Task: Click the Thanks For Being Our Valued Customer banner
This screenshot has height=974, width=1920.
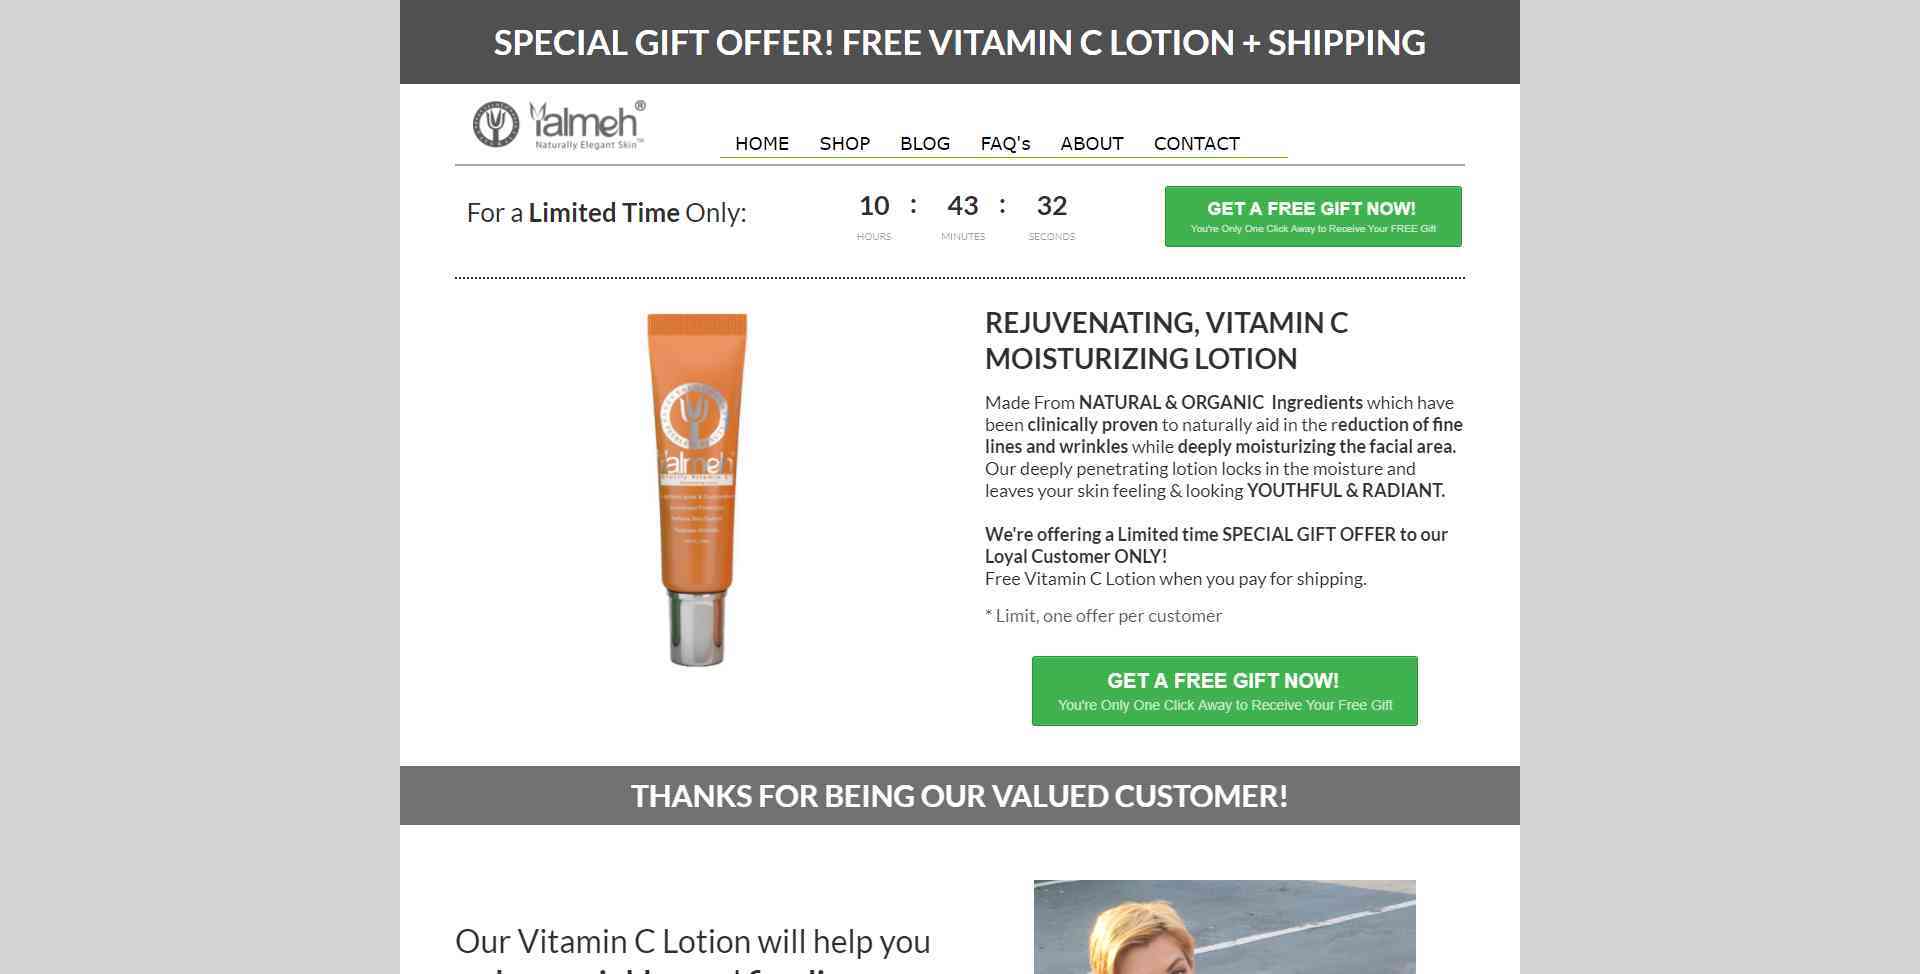Action: point(960,796)
